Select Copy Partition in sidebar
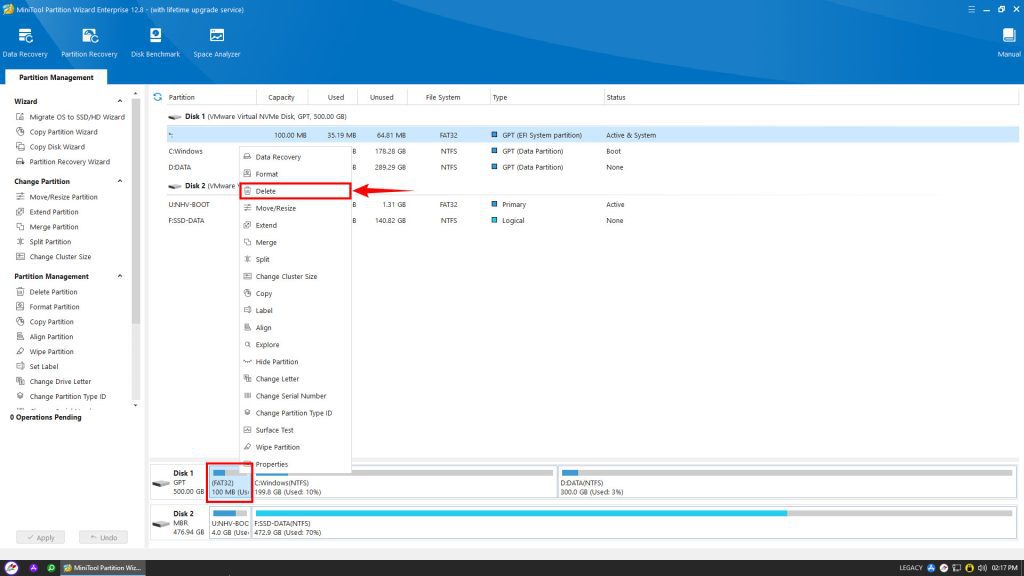Screen dimensions: 1024x576 (x=44, y=322)
